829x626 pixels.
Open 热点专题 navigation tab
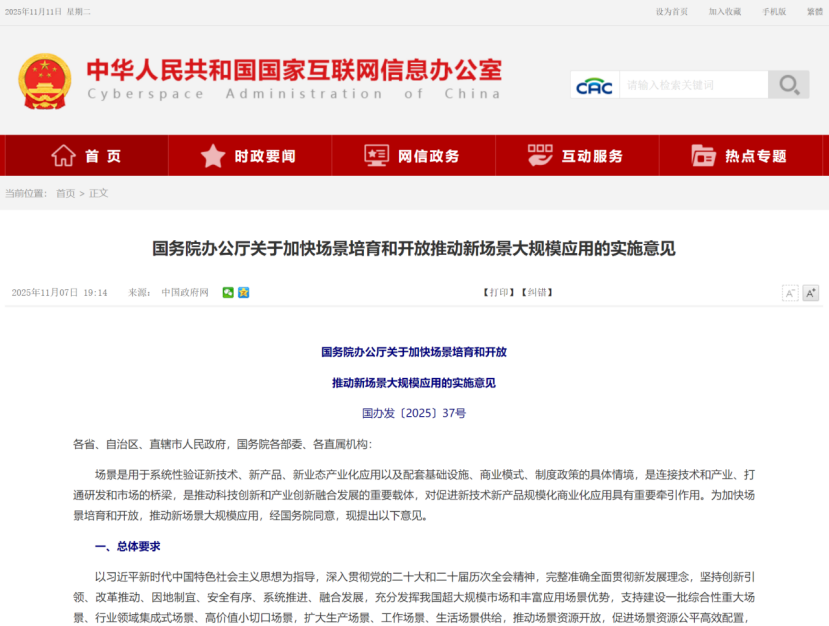[738, 156]
